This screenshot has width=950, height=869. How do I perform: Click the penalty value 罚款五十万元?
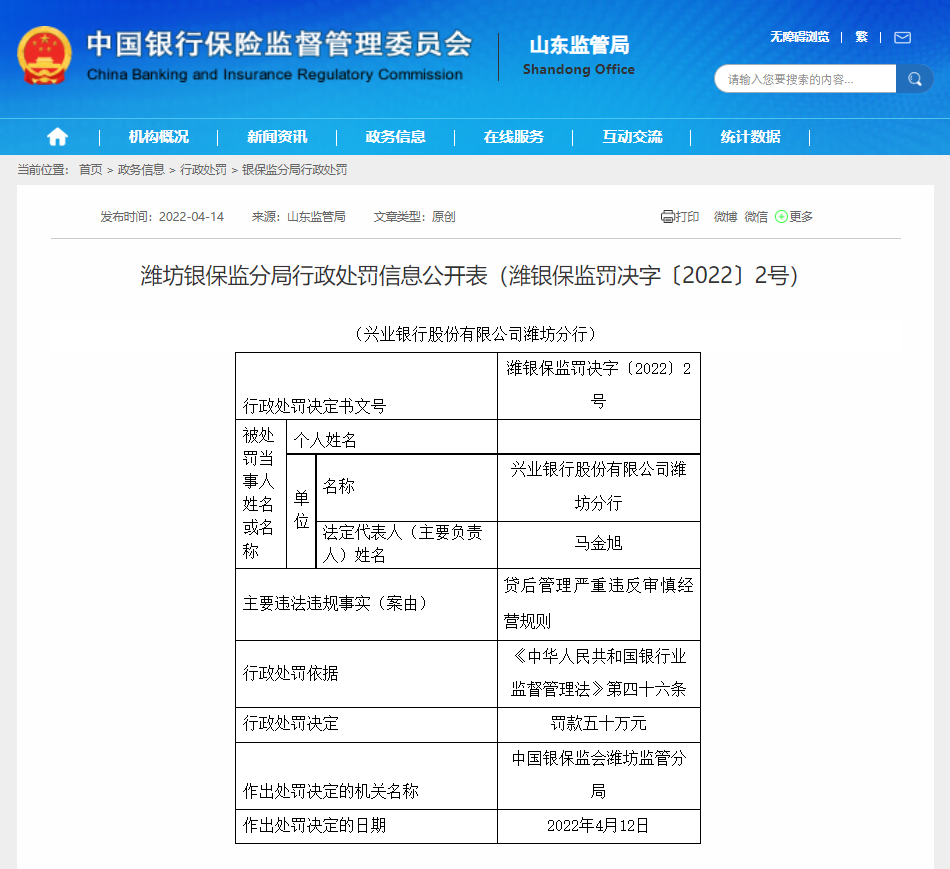pyautogui.click(x=599, y=724)
